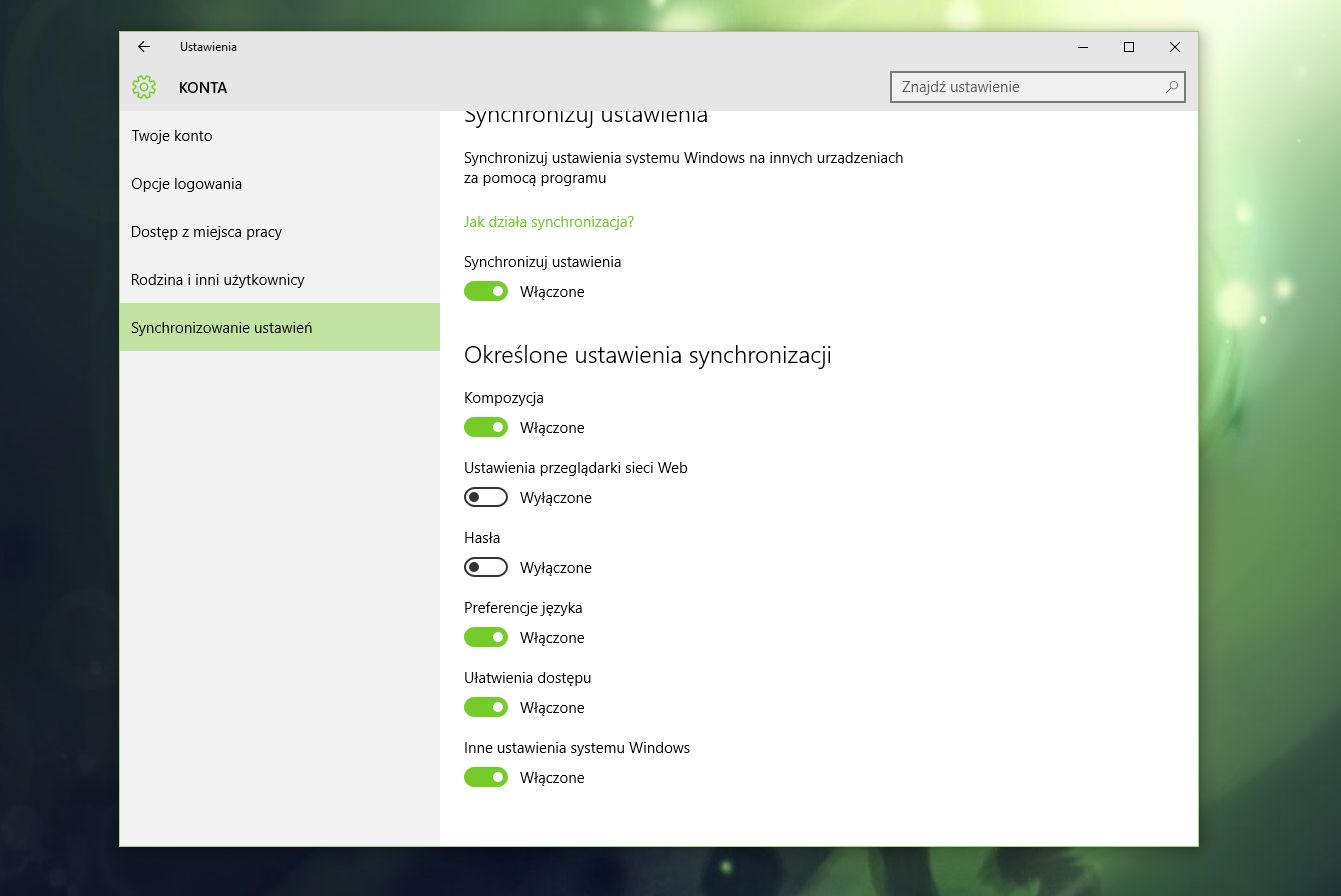Screen dimensions: 1341x896
Task: Disable the Synchronizuj ustawienia toggle
Action: point(486,291)
